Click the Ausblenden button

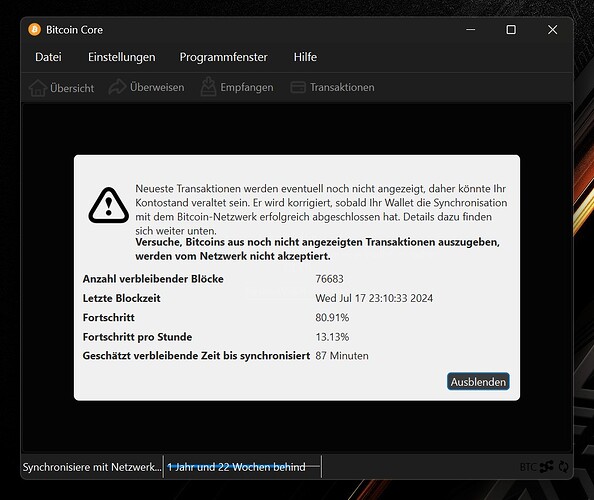(x=478, y=382)
